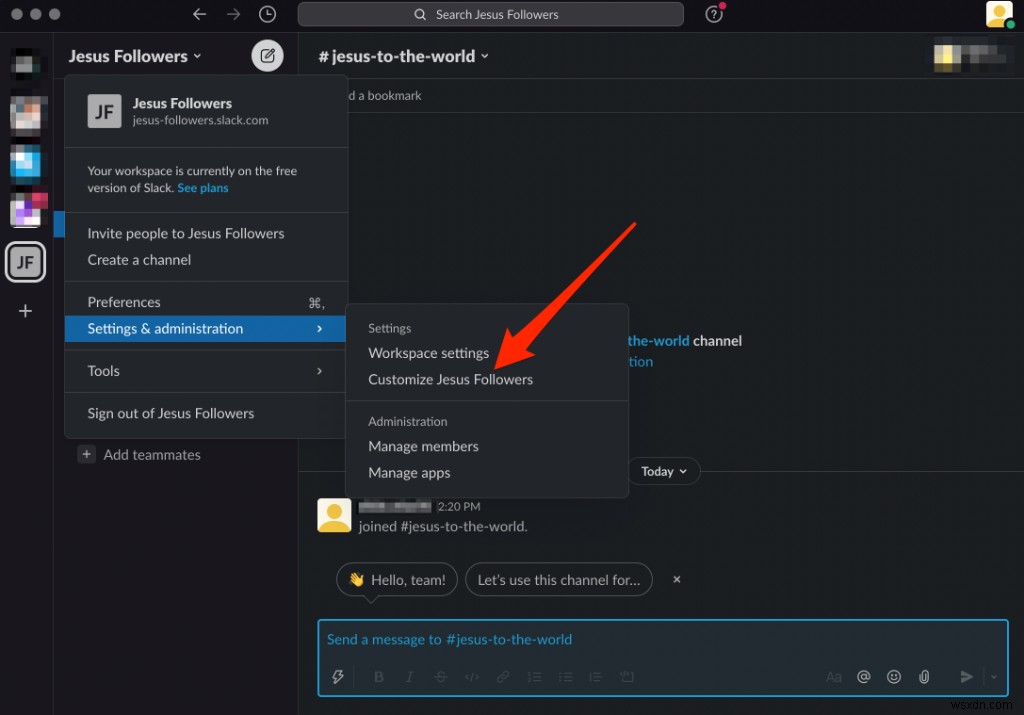Image resolution: width=1024 pixels, height=715 pixels.
Task: Open shortcuts lightning bolt in composer
Action: 338,677
